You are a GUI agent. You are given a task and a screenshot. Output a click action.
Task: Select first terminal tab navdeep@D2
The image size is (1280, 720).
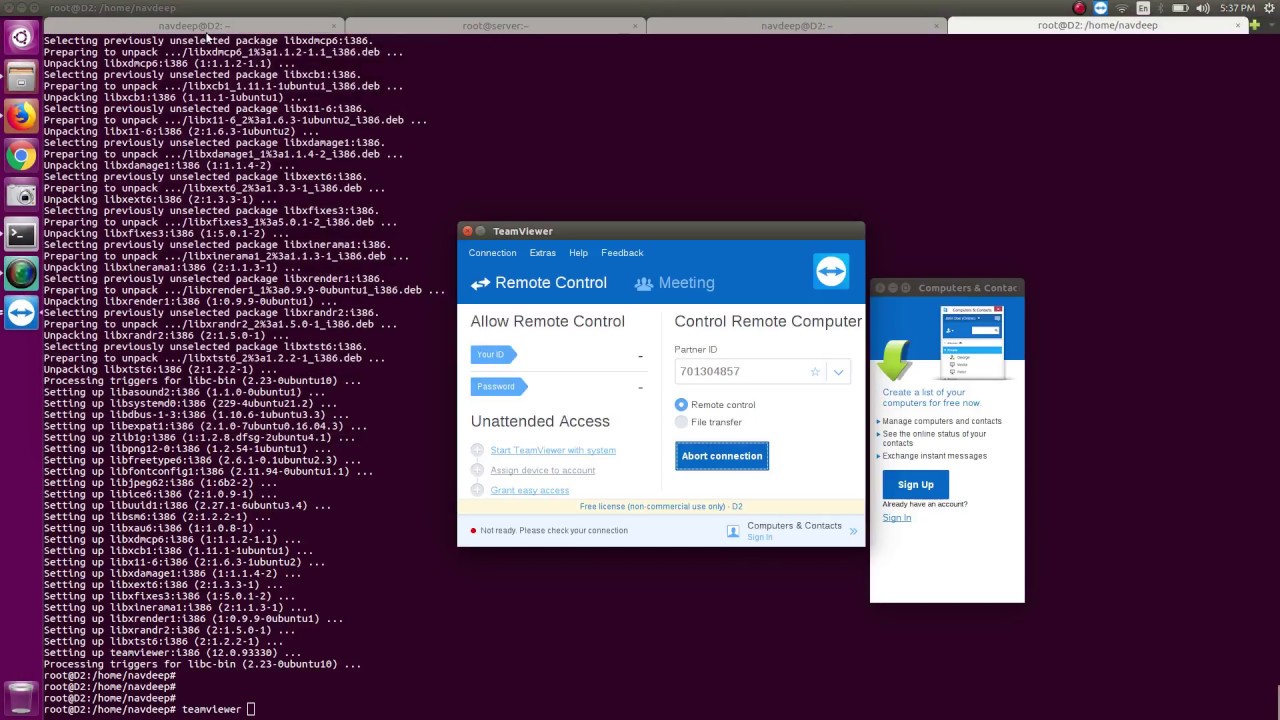click(193, 26)
